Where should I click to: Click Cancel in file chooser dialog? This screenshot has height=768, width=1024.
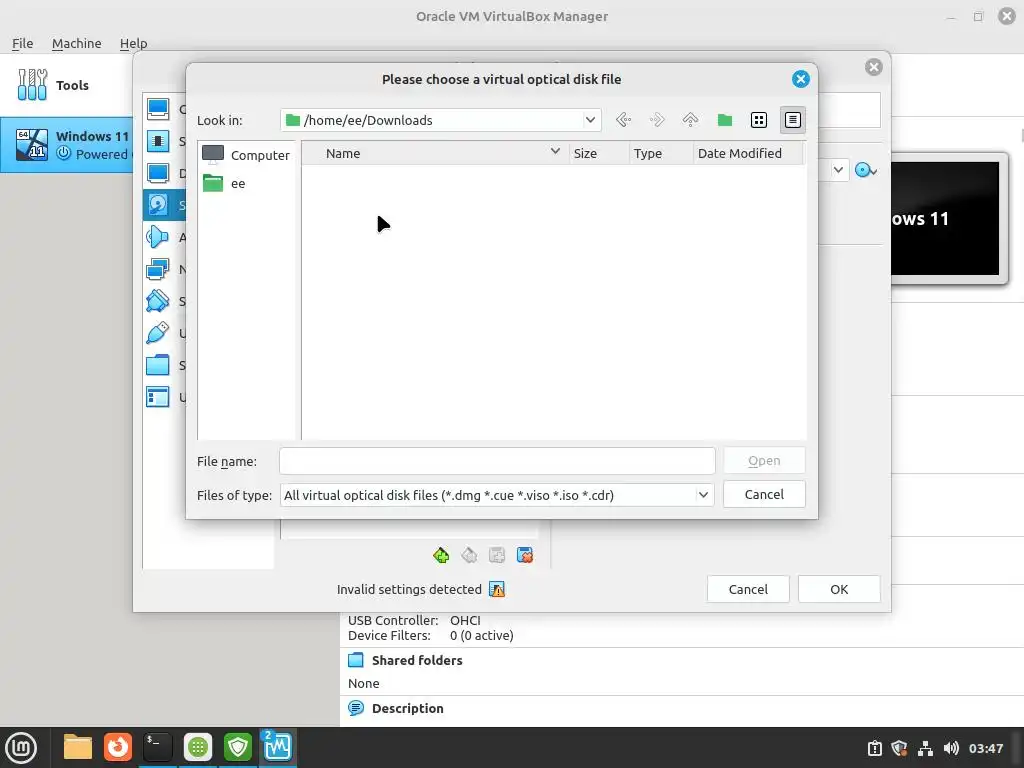pyautogui.click(x=764, y=494)
